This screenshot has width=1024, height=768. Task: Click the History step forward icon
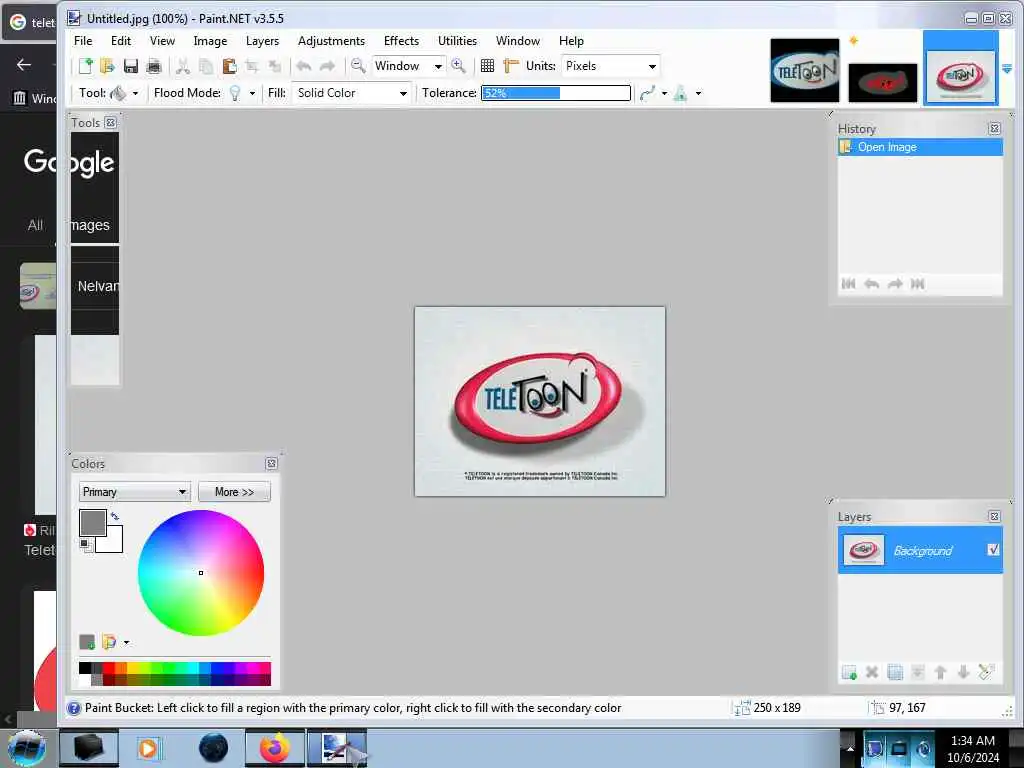895,283
